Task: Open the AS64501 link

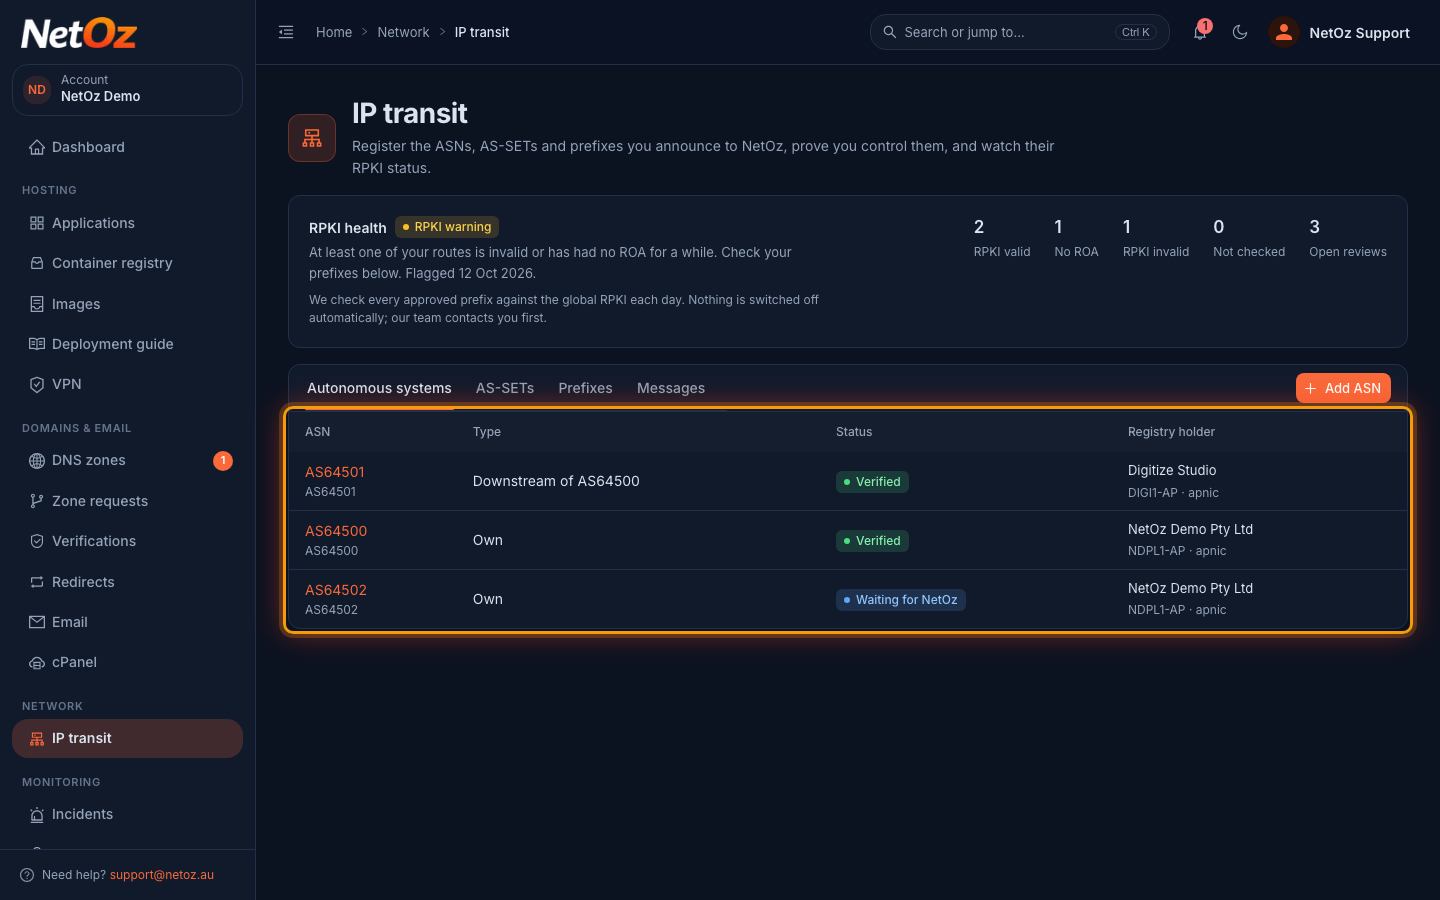Action: 335,472
